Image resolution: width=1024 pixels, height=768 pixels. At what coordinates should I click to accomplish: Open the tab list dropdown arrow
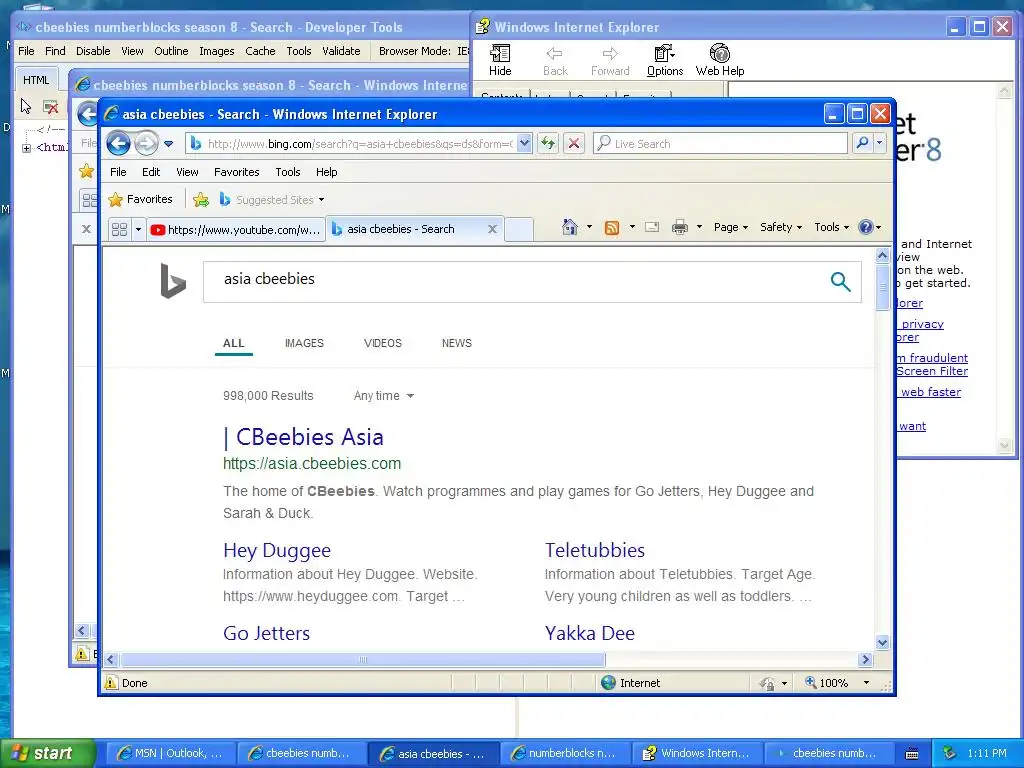coord(138,229)
